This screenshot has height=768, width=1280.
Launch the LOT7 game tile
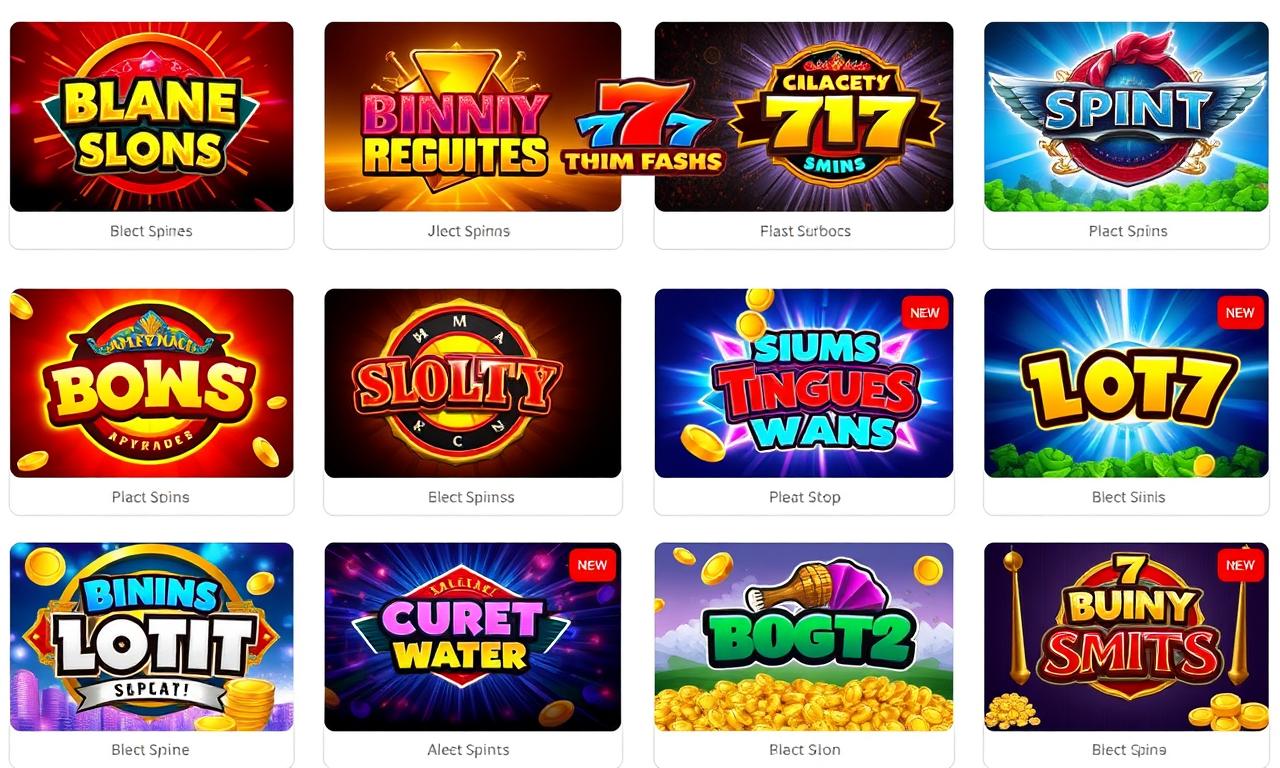click(x=1126, y=383)
